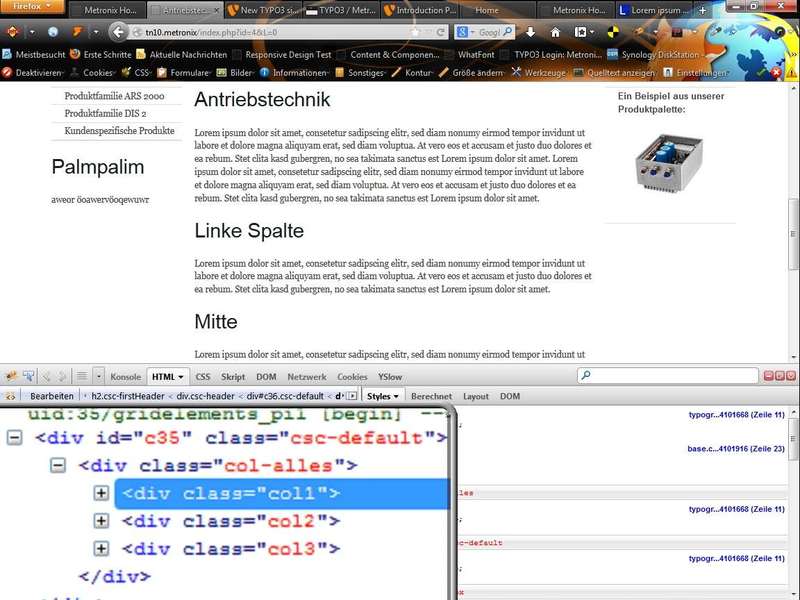Click the browser home button

point(556,32)
